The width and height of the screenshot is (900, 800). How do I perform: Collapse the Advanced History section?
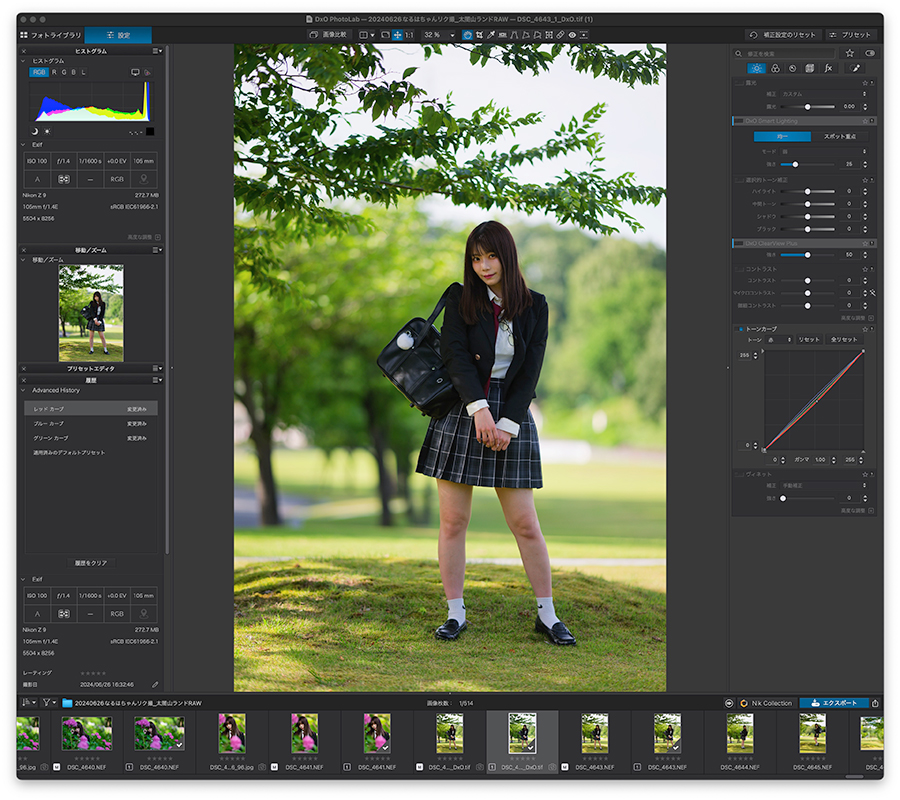pyautogui.click(x=24, y=390)
